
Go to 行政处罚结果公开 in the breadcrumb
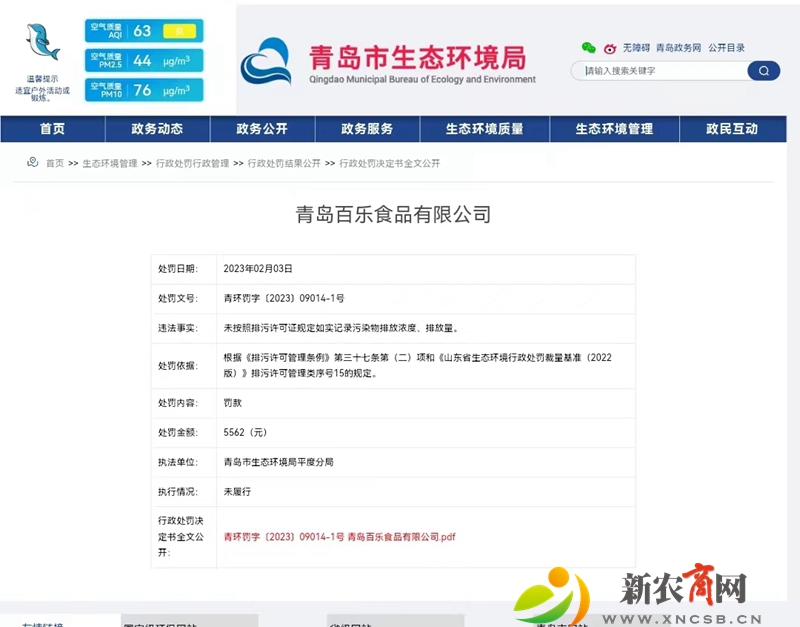coord(284,163)
